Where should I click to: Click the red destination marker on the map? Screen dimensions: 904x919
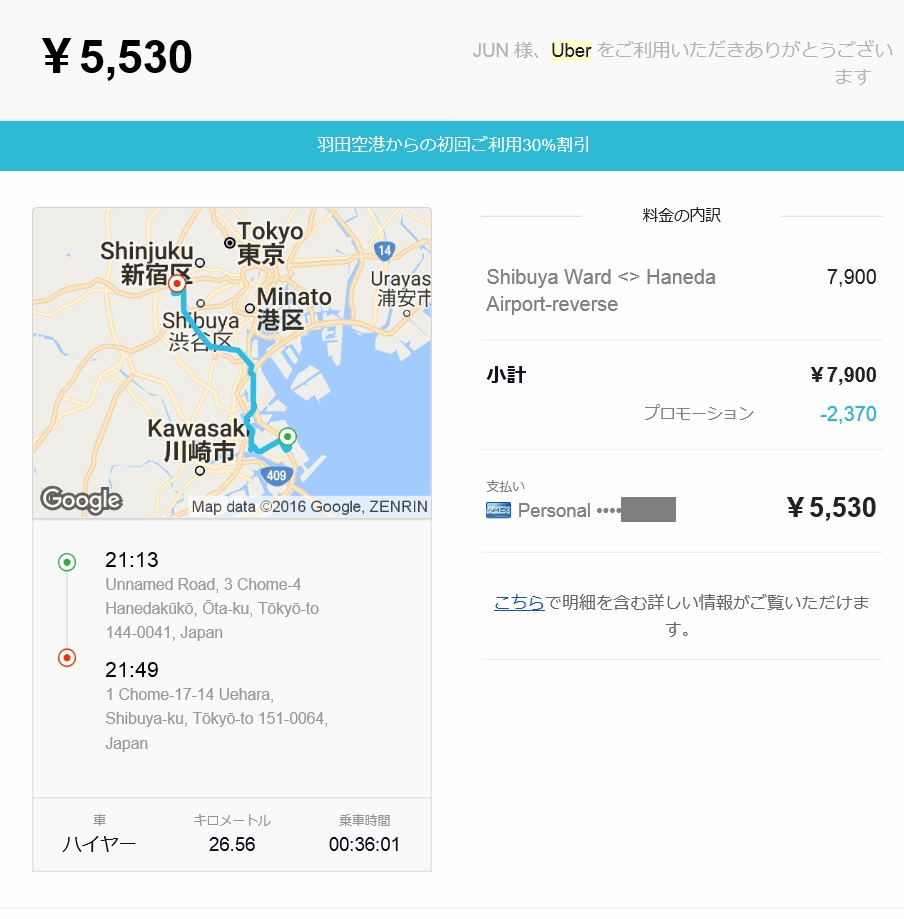coord(177,285)
